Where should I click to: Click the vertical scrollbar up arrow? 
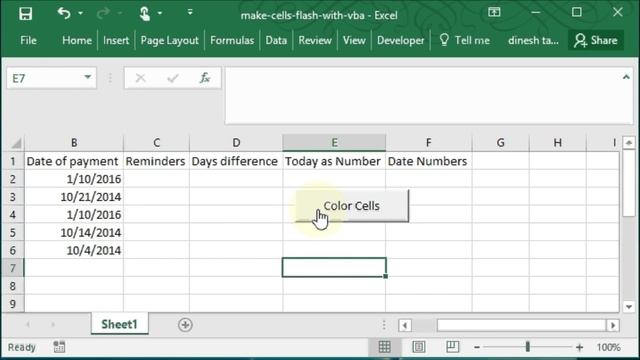[x=629, y=142]
